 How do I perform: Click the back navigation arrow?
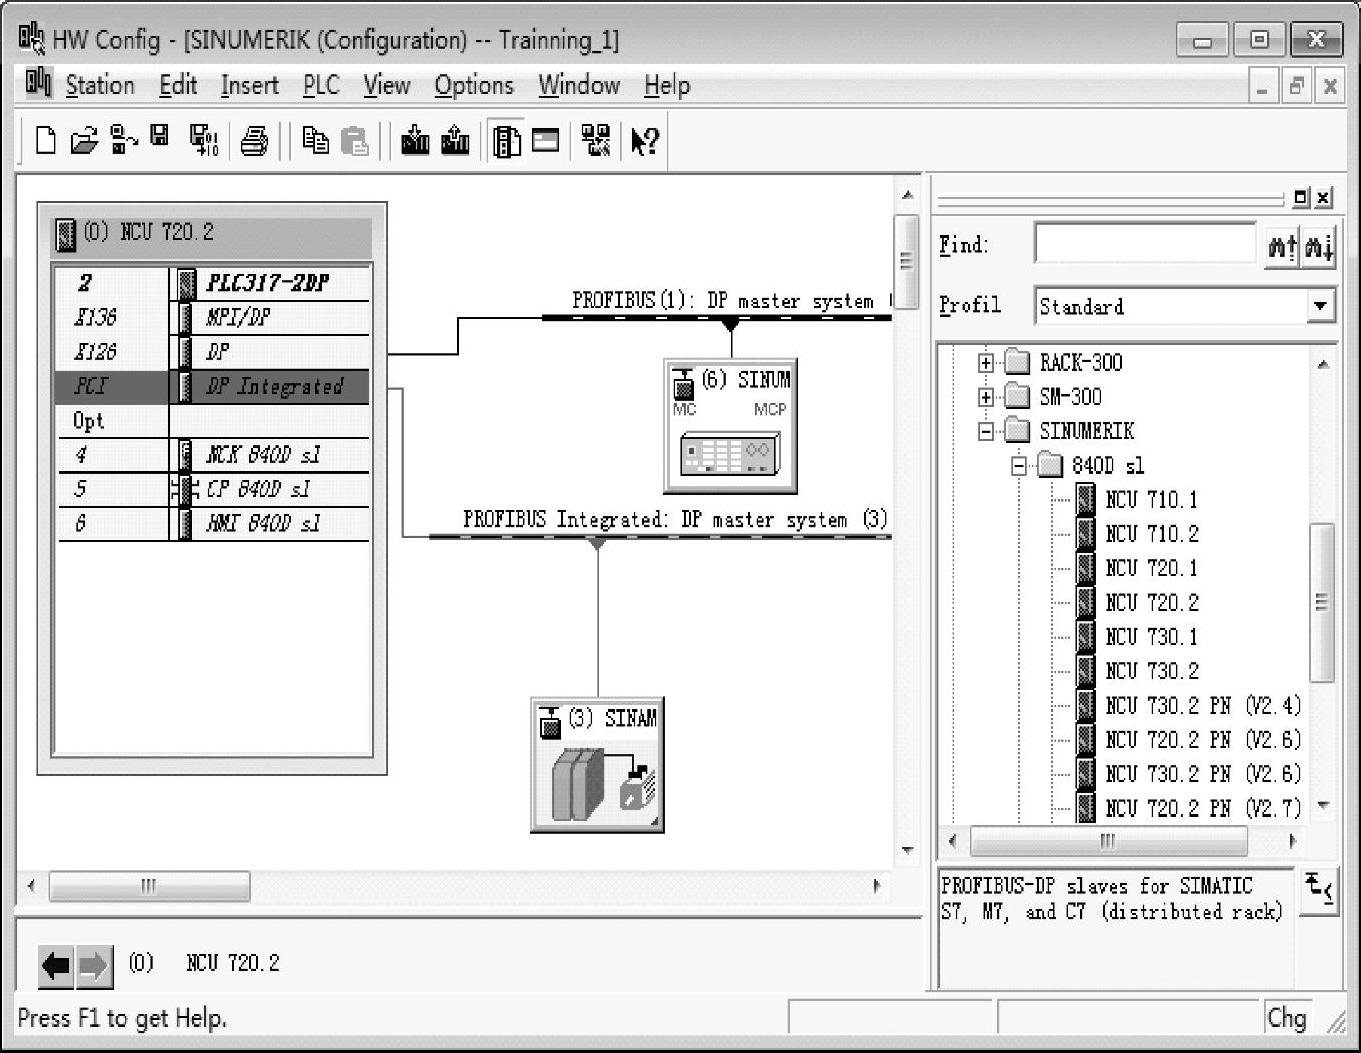[56, 966]
